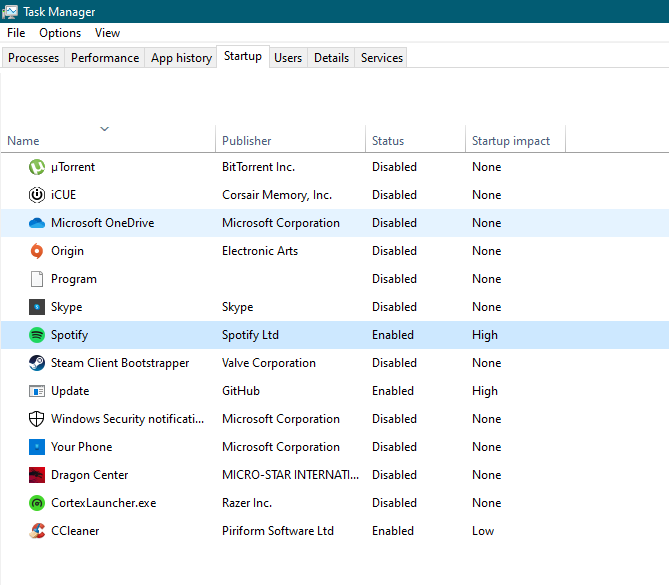Click the MICRO-STAR INTERNATI... publisher cell
The width and height of the screenshot is (669, 585).
tap(290, 475)
